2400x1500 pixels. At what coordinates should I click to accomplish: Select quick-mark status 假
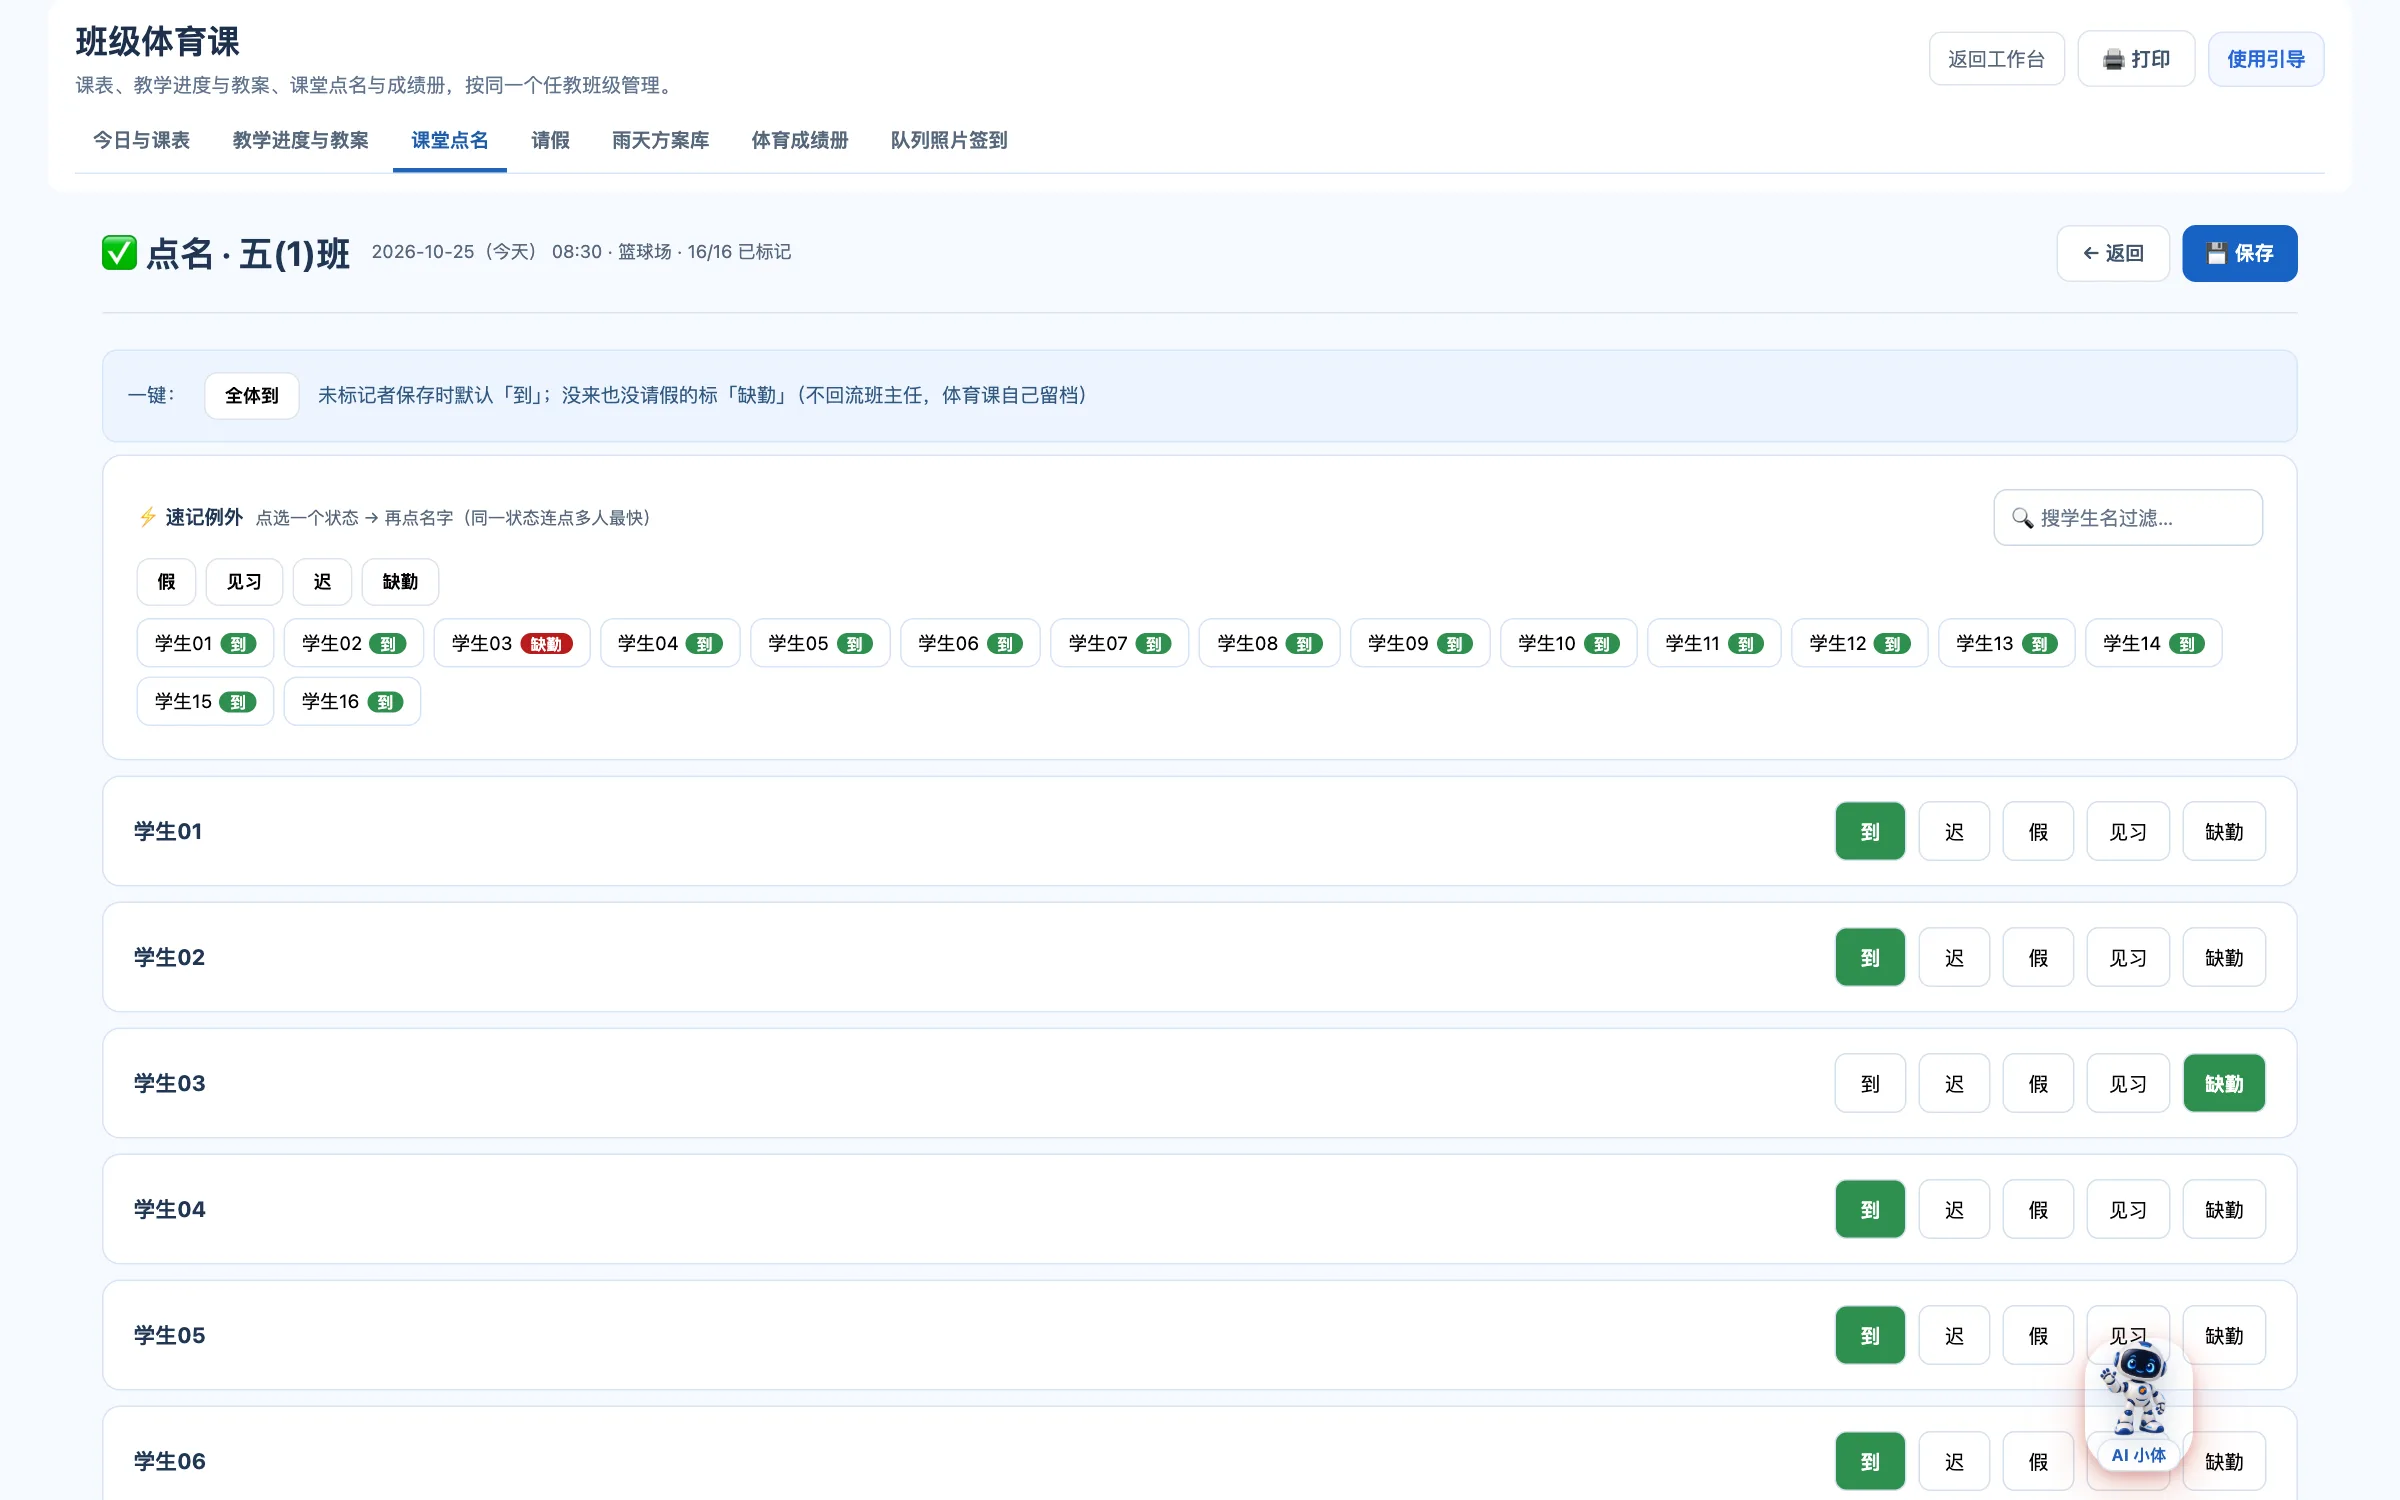(x=166, y=581)
